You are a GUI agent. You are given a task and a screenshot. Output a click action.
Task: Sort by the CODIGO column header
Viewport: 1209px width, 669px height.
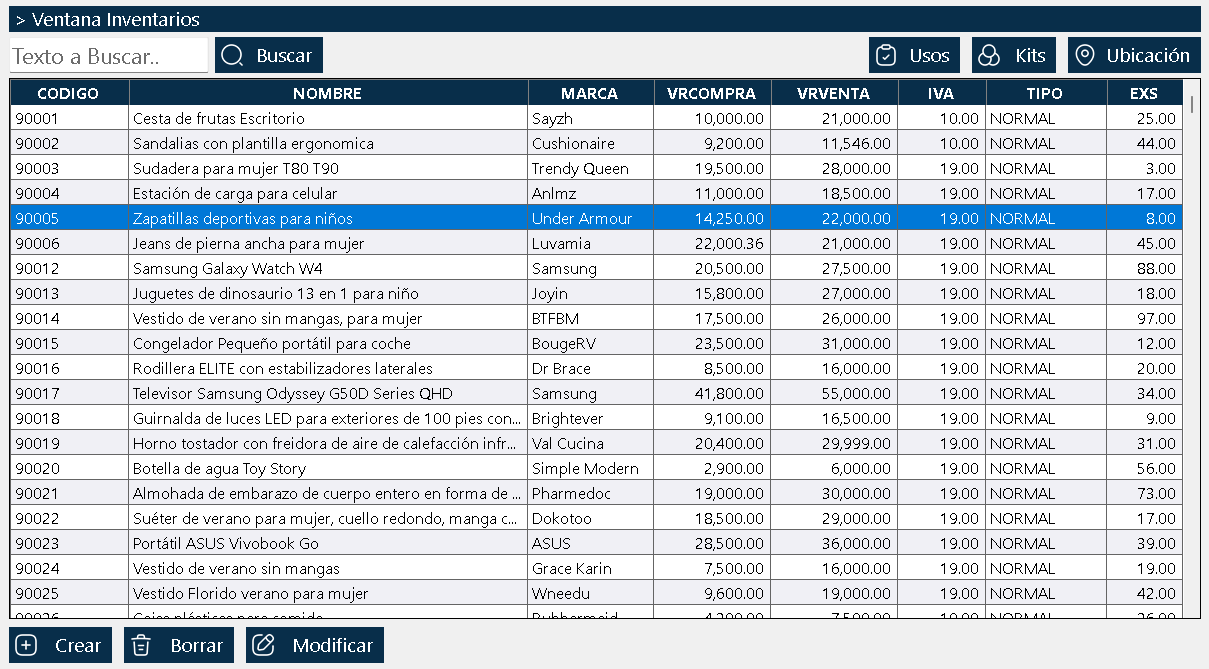coord(69,93)
